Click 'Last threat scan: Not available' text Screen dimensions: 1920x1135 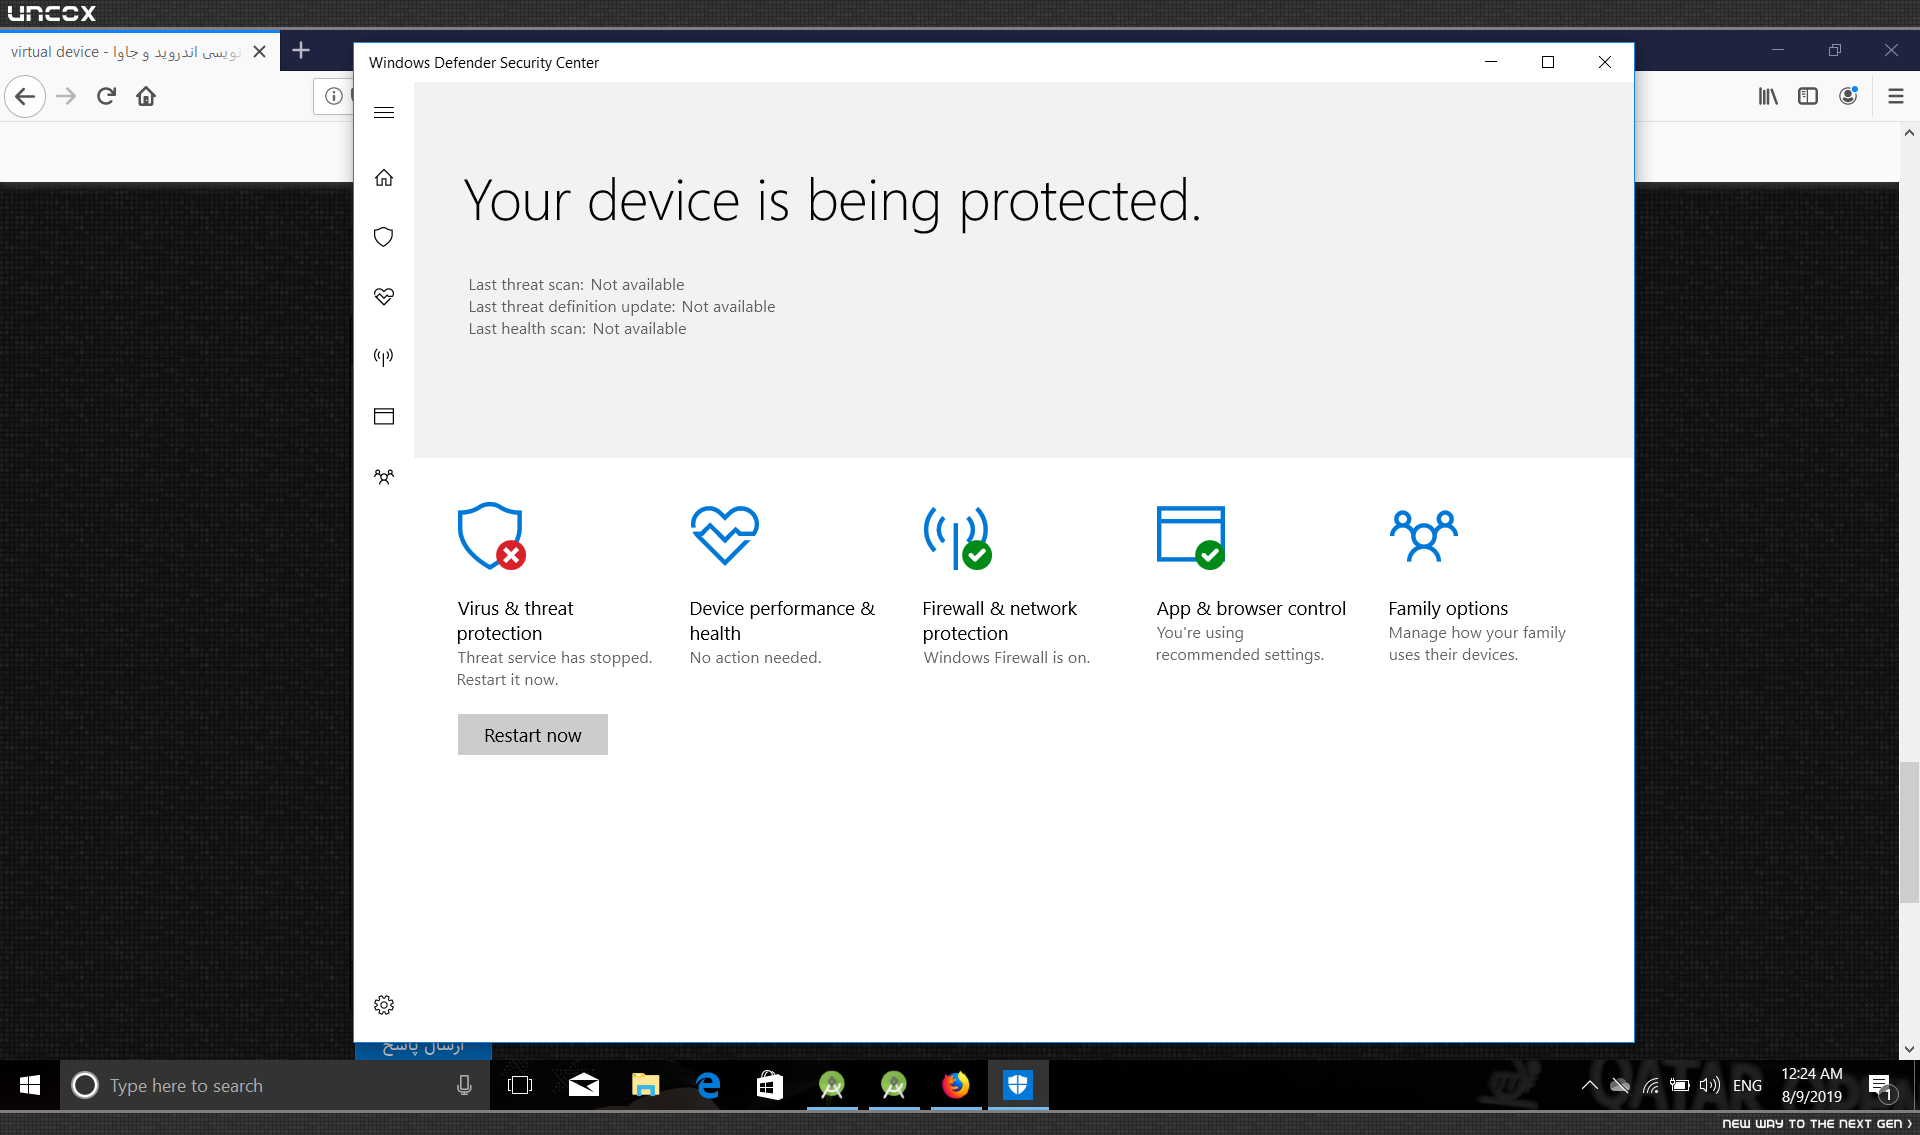[576, 285]
